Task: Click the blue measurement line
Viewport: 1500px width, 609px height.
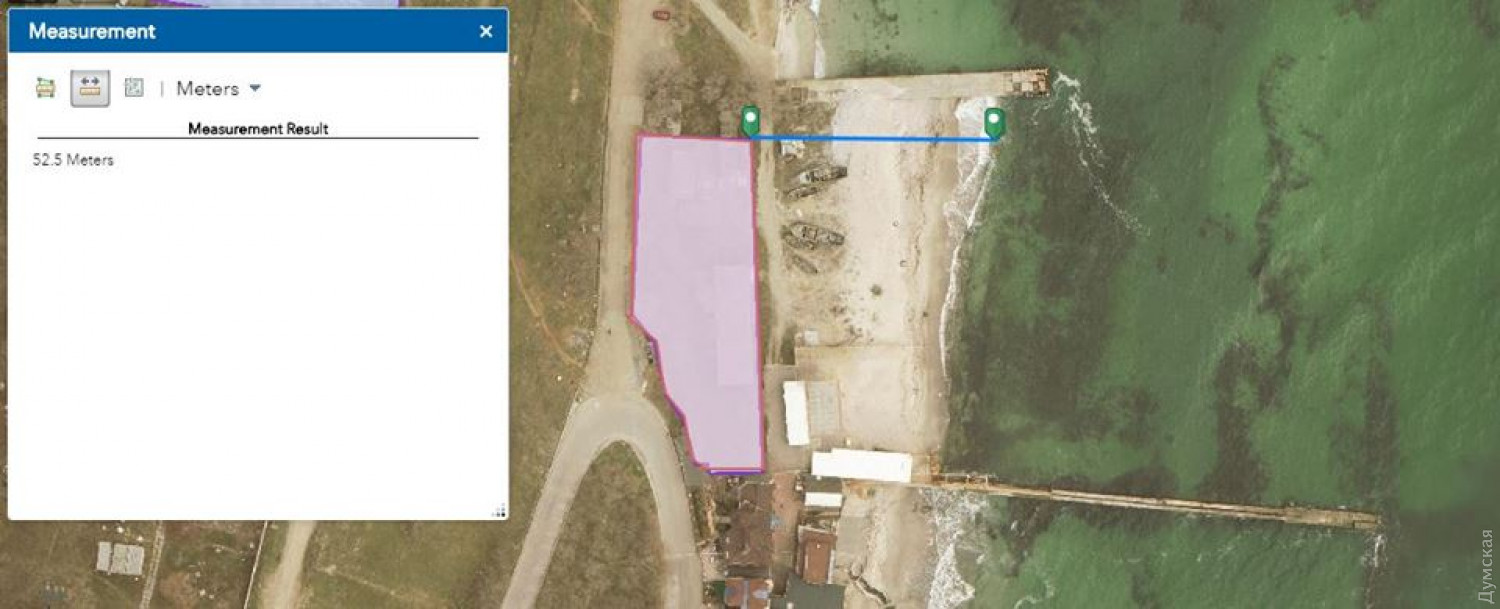Action: coord(870,139)
